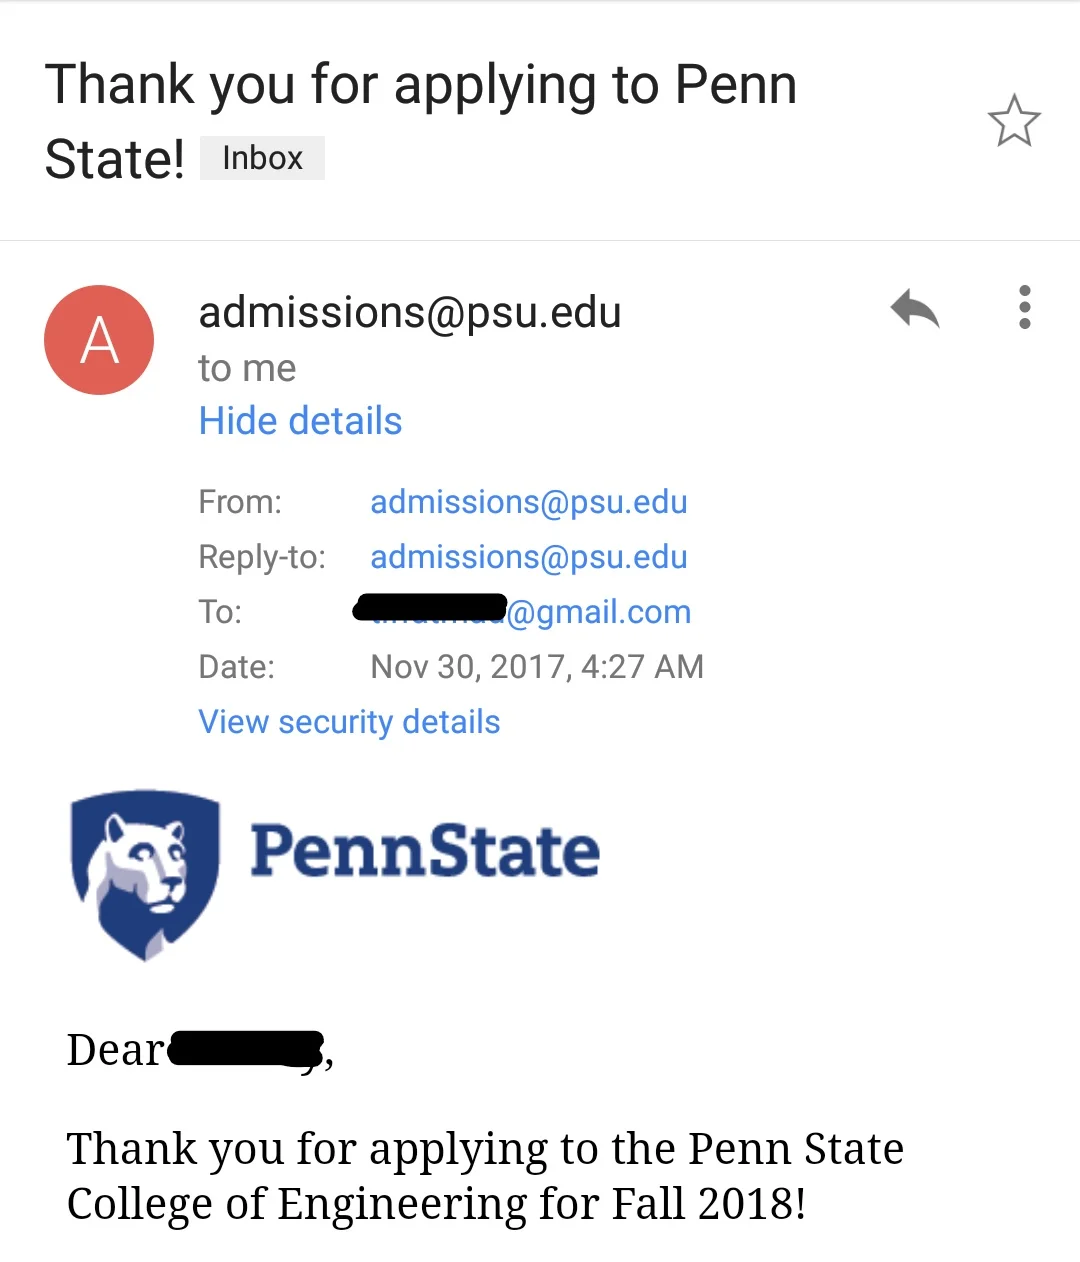Tap the red sender avatar A
Image resolution: width=1080 pixels, height=1262 pixels.
tap(99, 340)
